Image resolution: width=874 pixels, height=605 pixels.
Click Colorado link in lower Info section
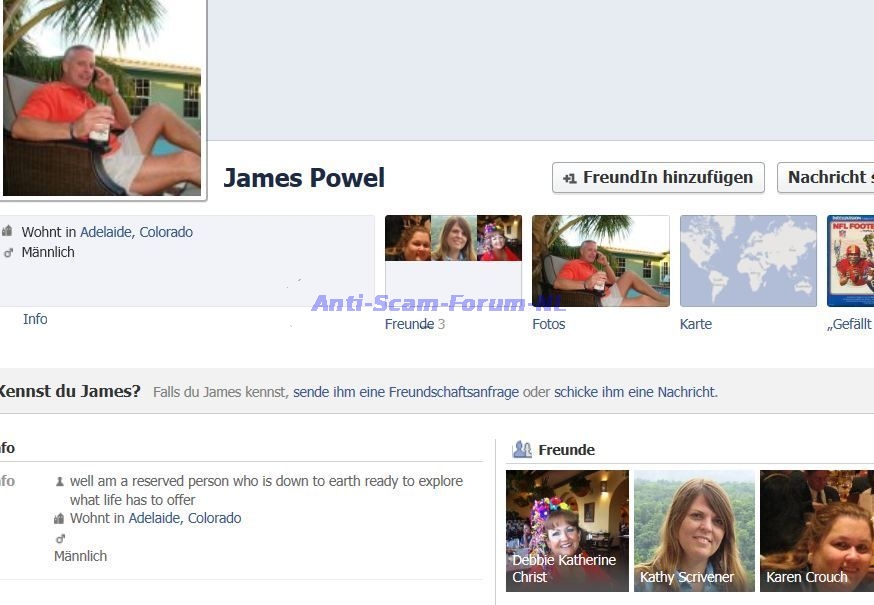214,518
